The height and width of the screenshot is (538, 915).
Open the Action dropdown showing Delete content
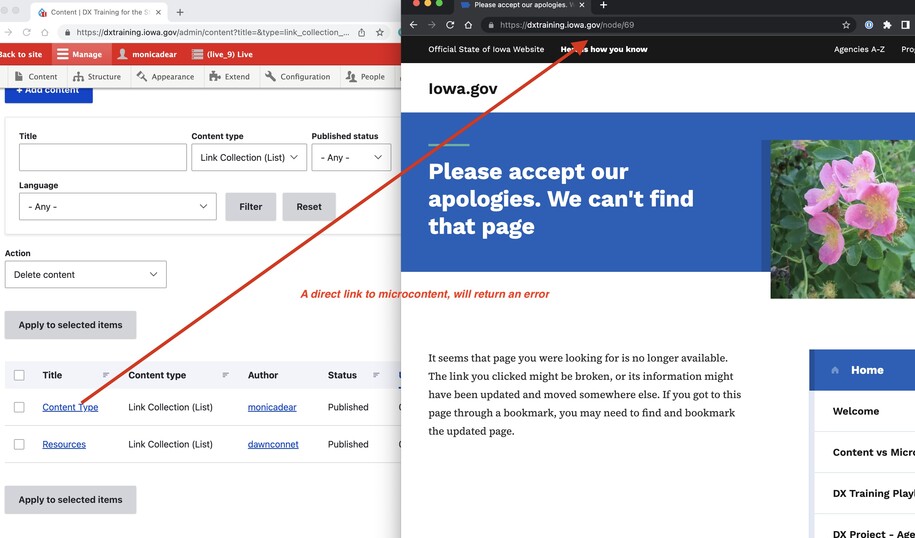(x=85, y=274)
